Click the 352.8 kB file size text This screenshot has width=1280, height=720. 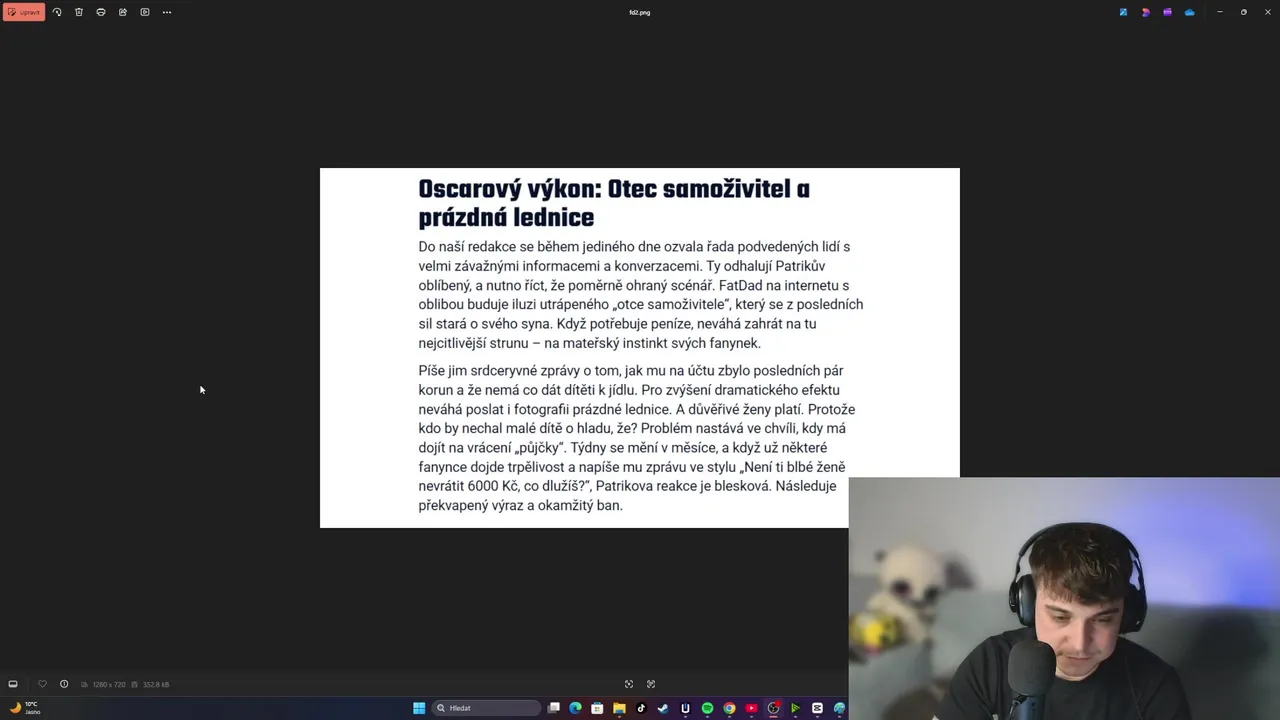156,684
